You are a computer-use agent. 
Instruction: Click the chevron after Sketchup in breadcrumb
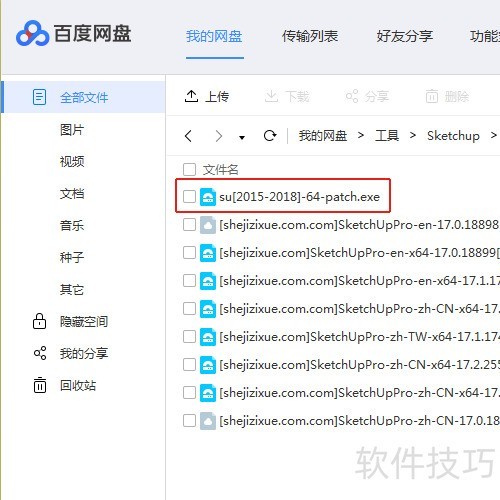tap(494, 135)
